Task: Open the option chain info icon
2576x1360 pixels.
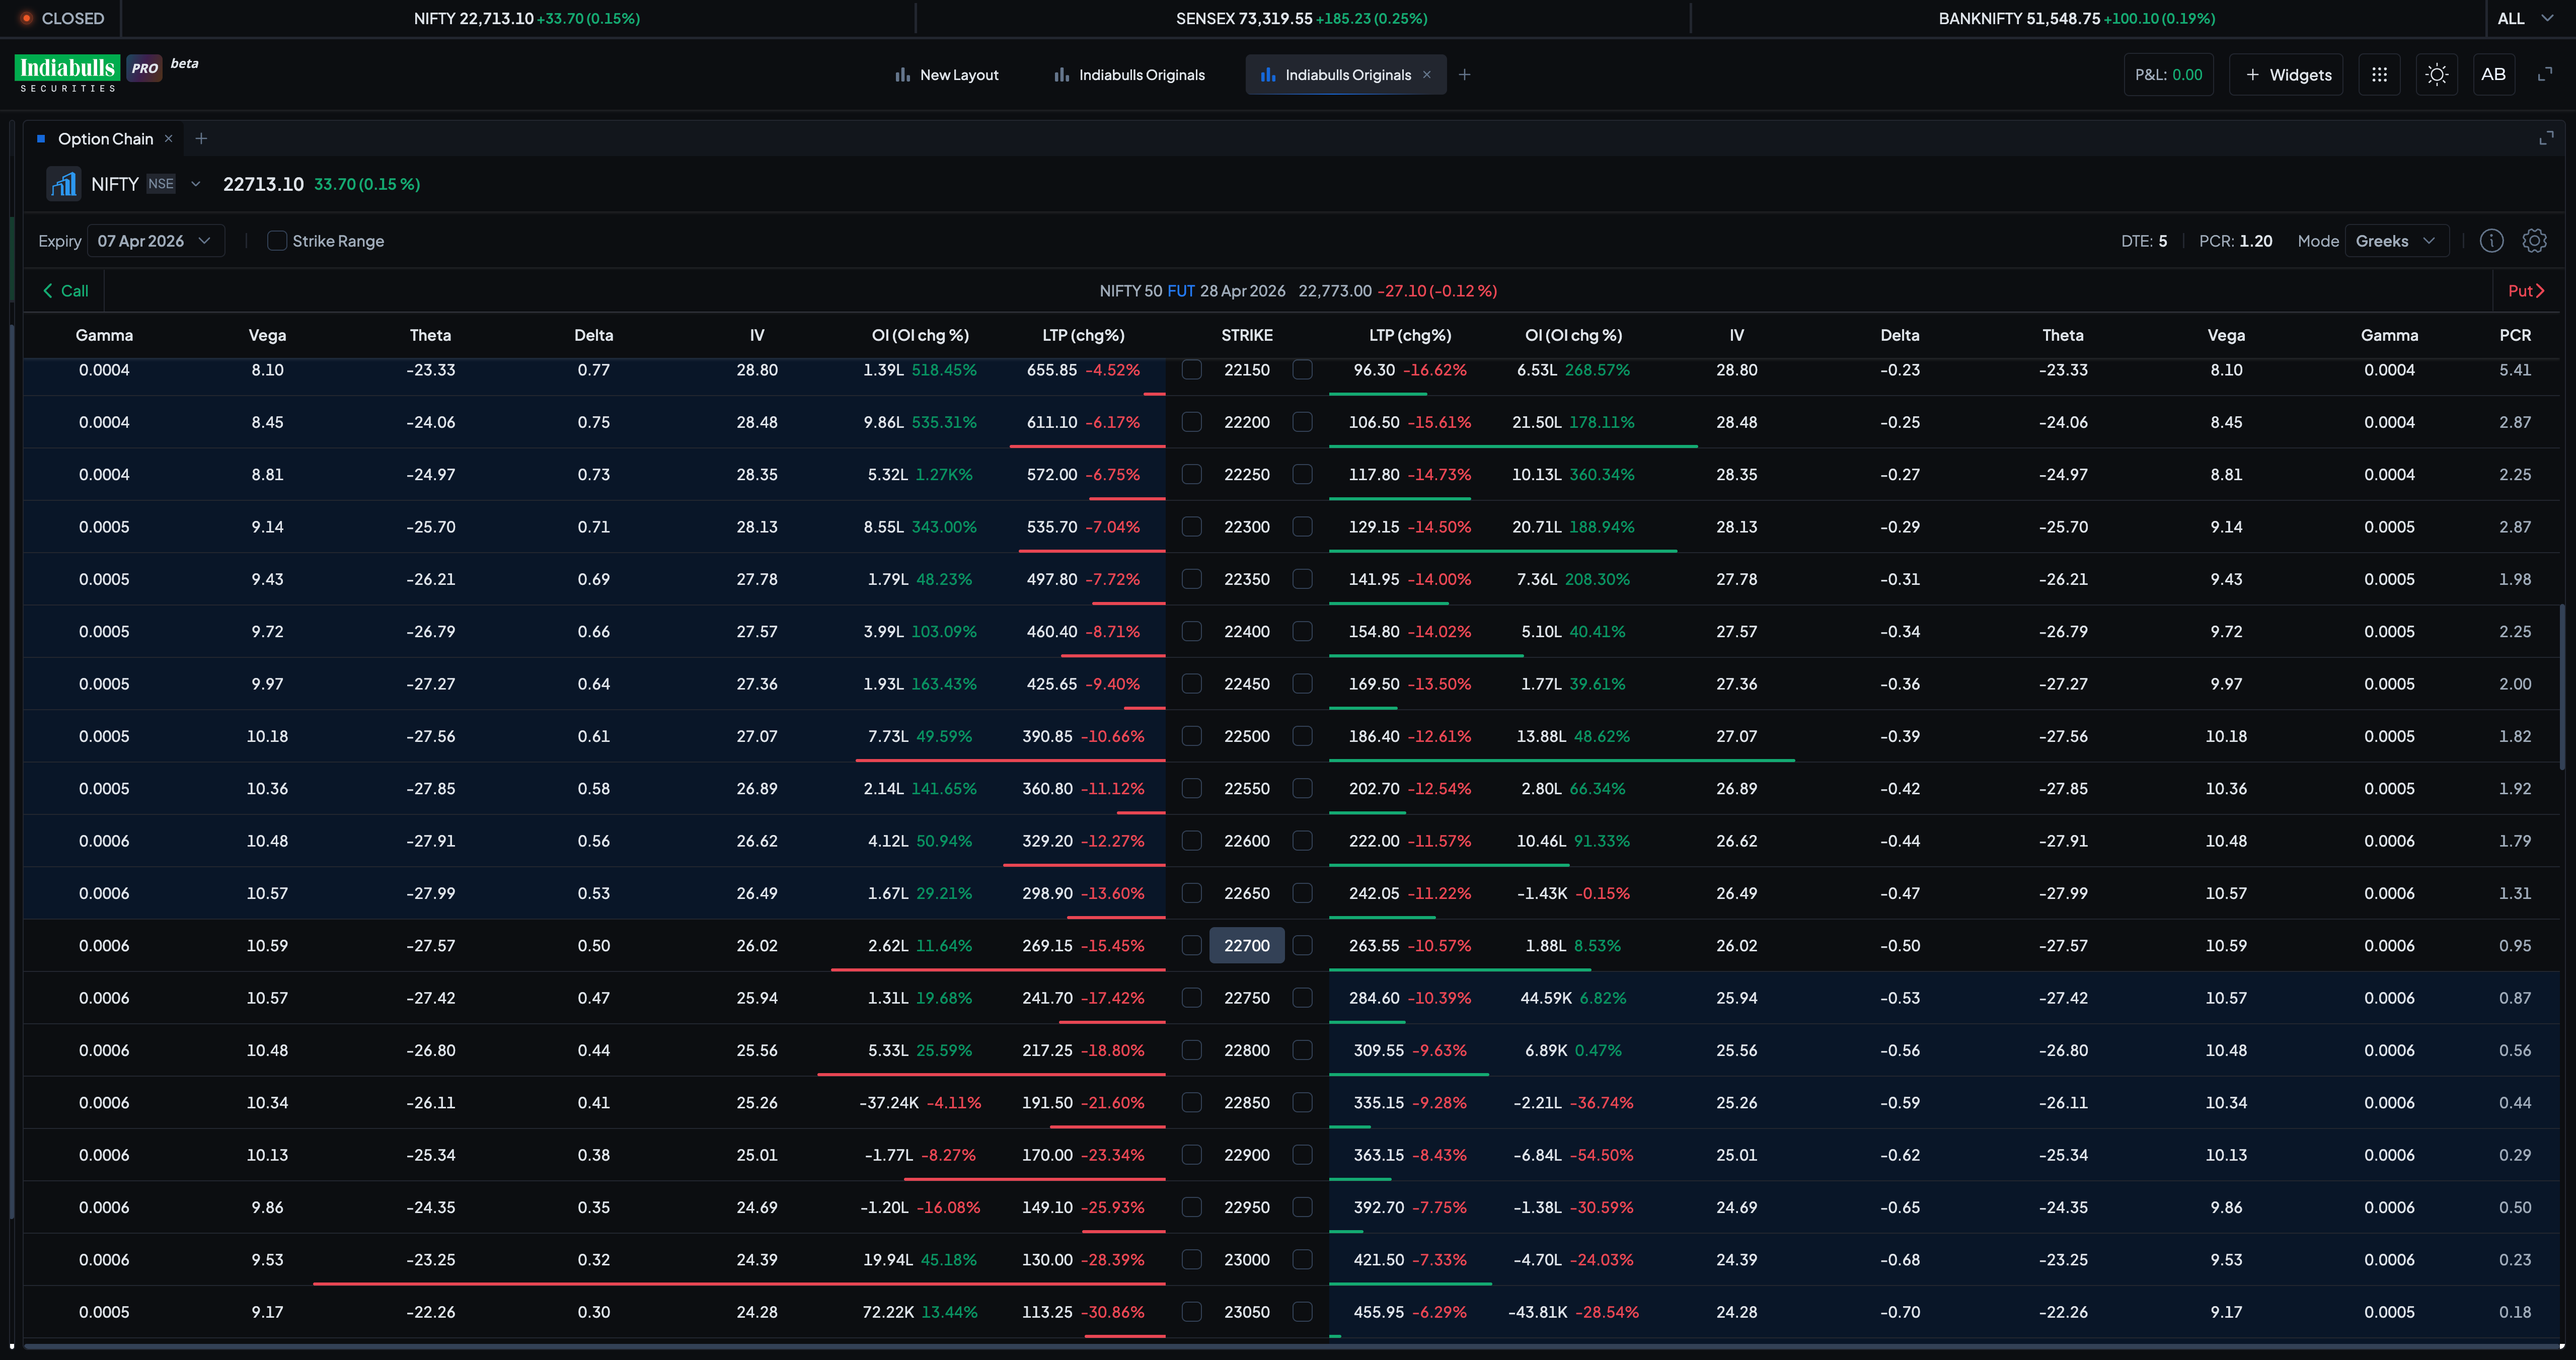Action: 2491,241
